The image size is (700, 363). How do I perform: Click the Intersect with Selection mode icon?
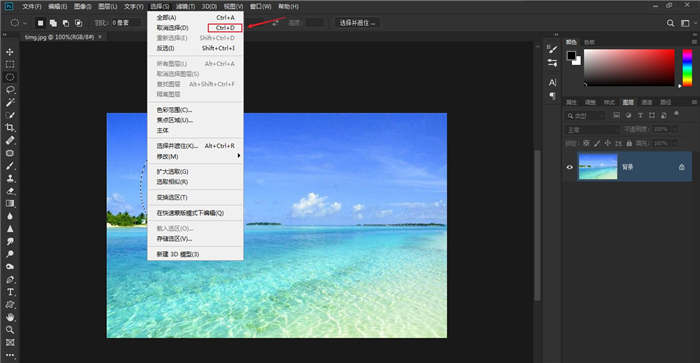pos(79,23)
